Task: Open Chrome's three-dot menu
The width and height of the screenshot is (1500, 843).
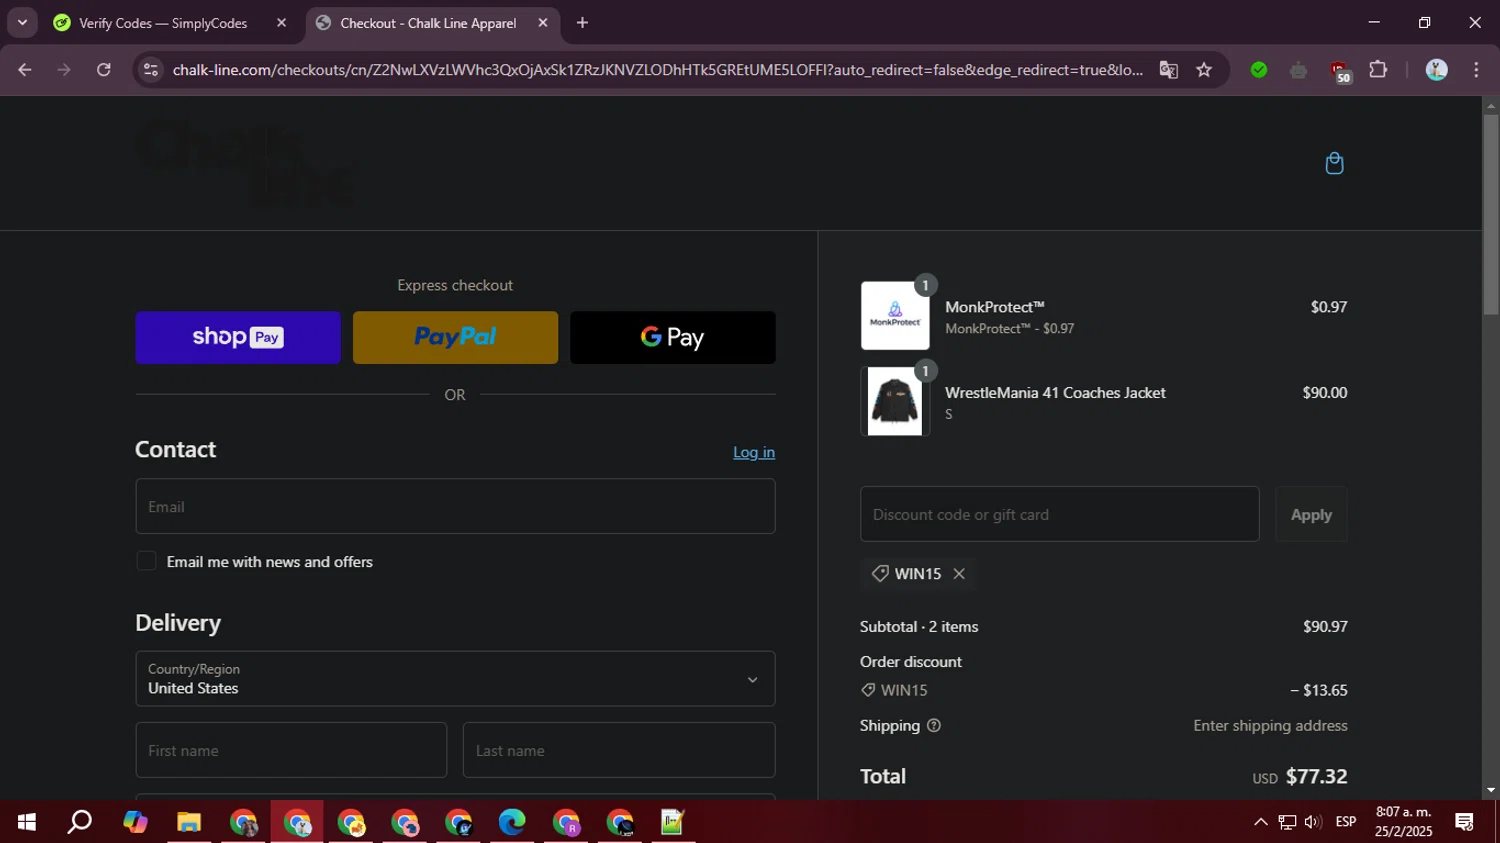Action: click(1476, 70)
